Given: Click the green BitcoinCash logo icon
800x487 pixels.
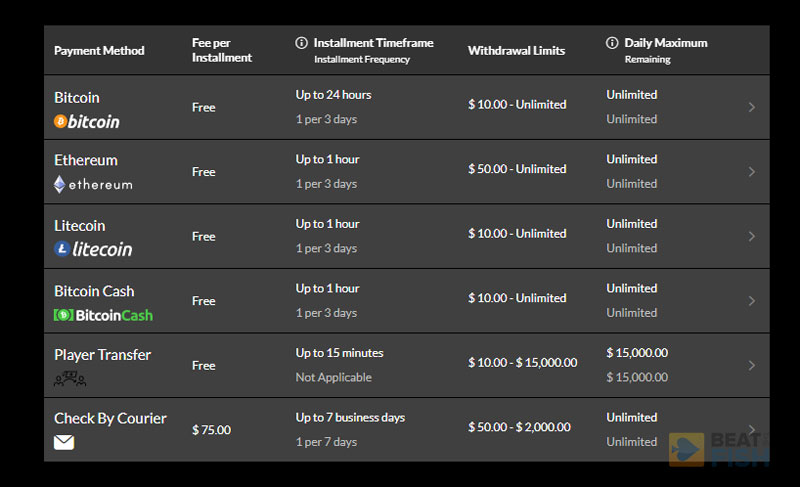Looking at the screenshot, I should tap(64, 315).
